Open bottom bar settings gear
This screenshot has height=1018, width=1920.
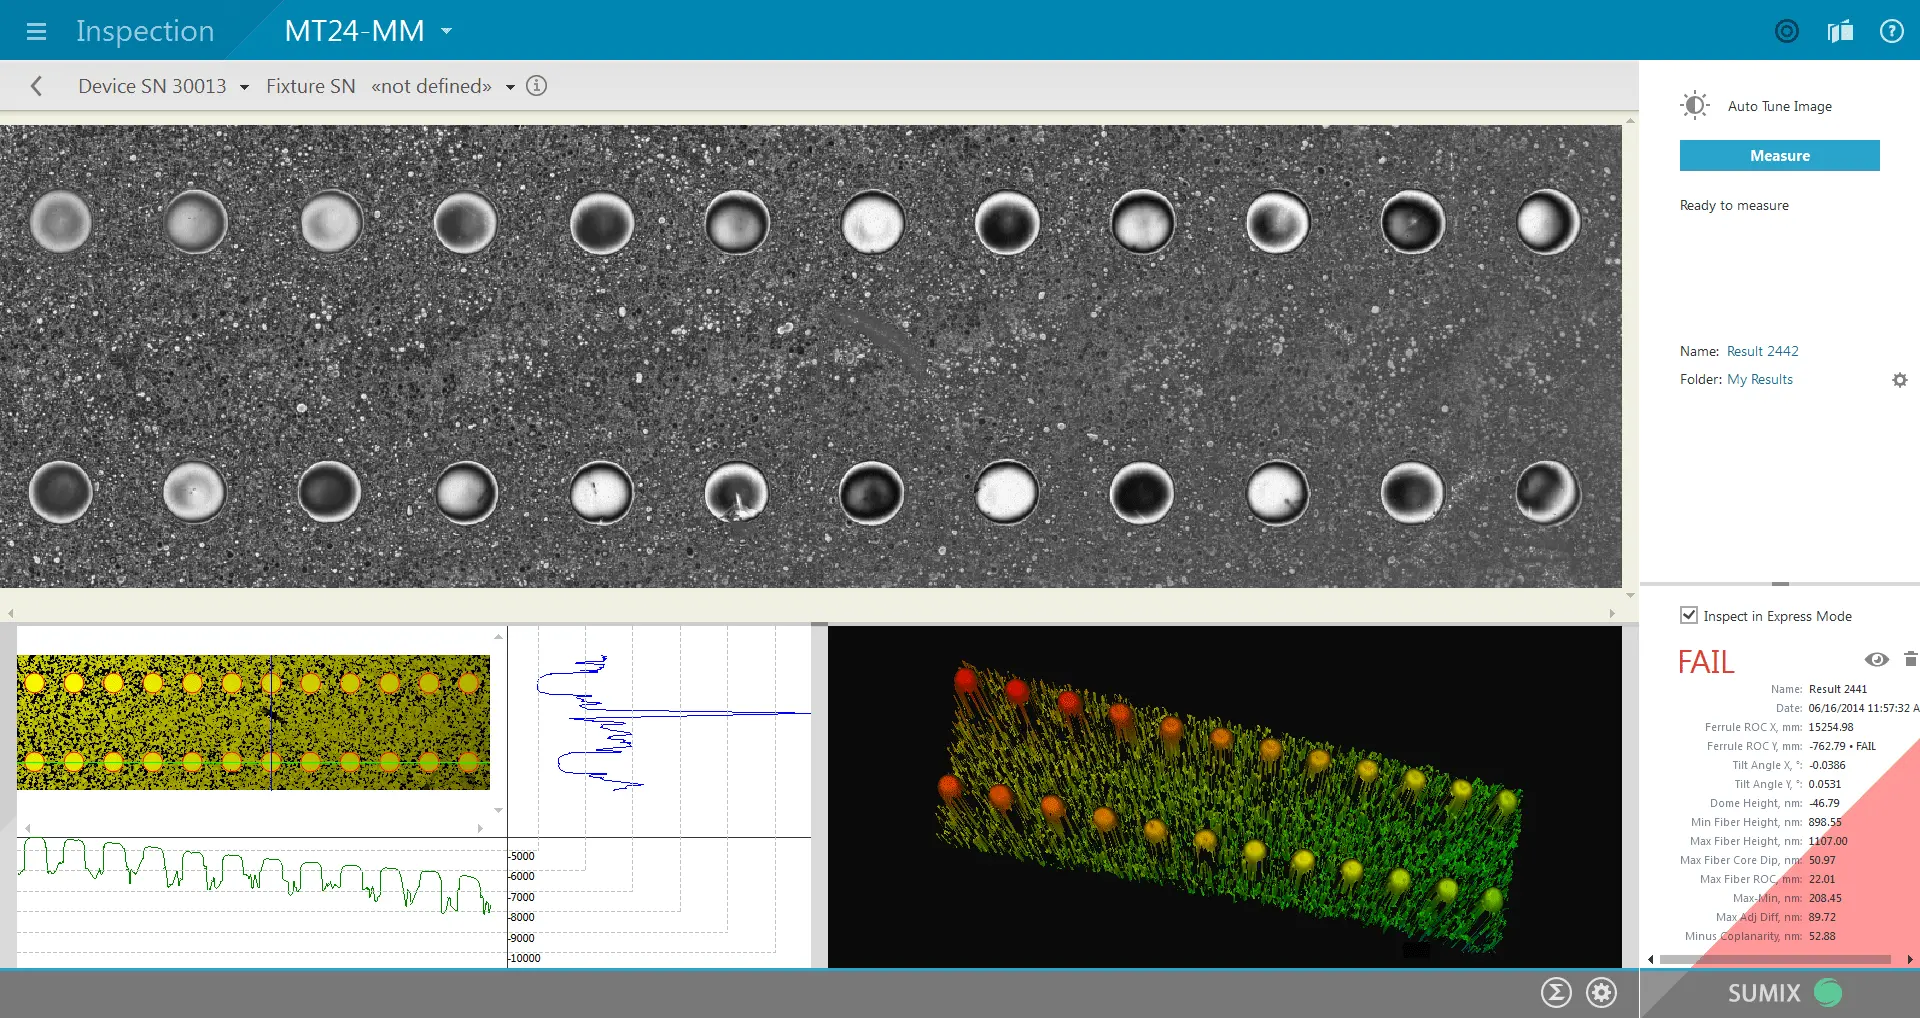click(1602, 992)
